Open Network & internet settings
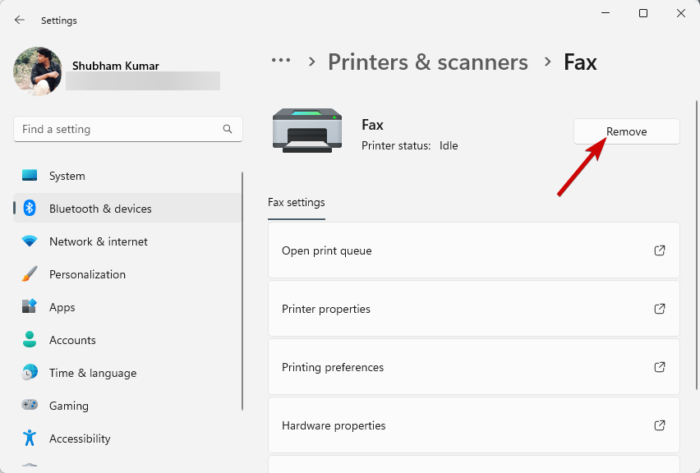Image resolution: width=700 pixels, height=473 pixels. (98, 242)
